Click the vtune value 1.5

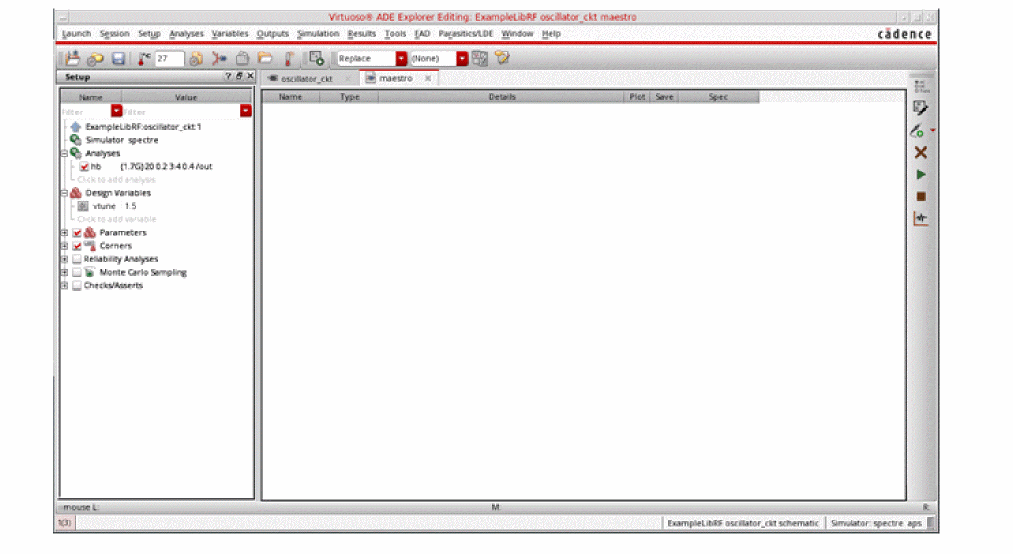(x=131, y=206)
